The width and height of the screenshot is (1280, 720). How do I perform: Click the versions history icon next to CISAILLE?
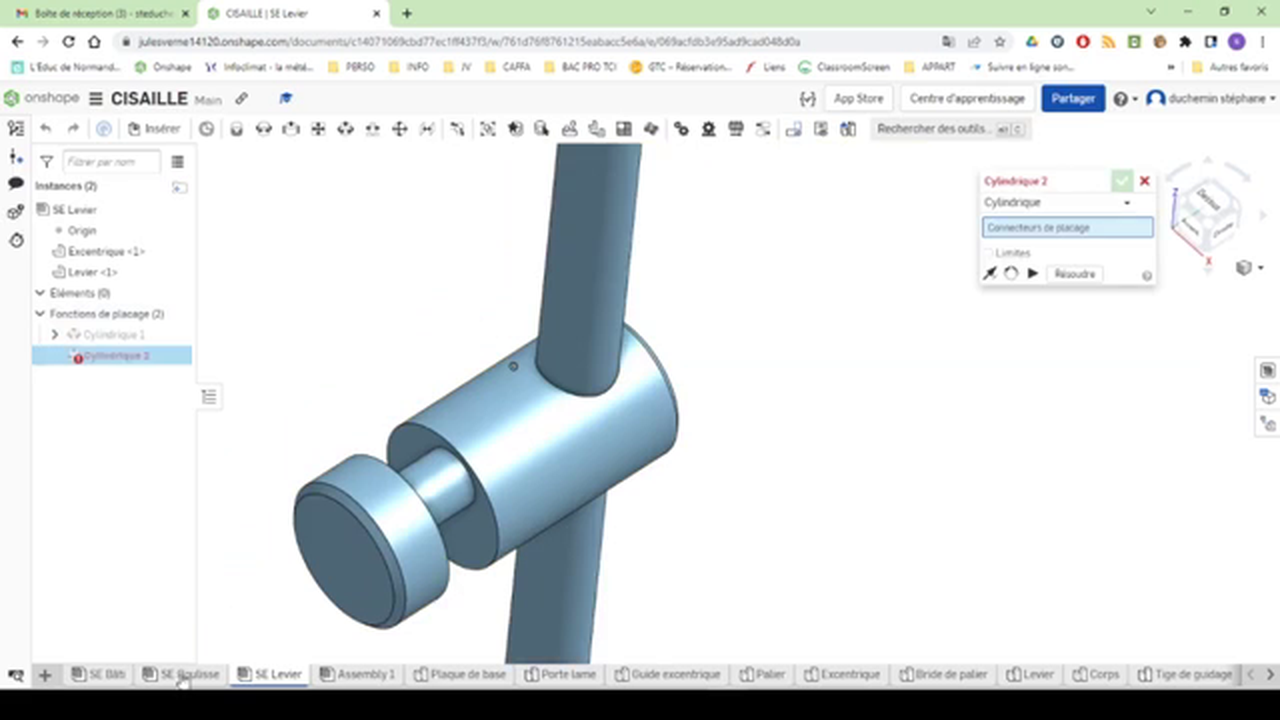(x=241, y=98)
